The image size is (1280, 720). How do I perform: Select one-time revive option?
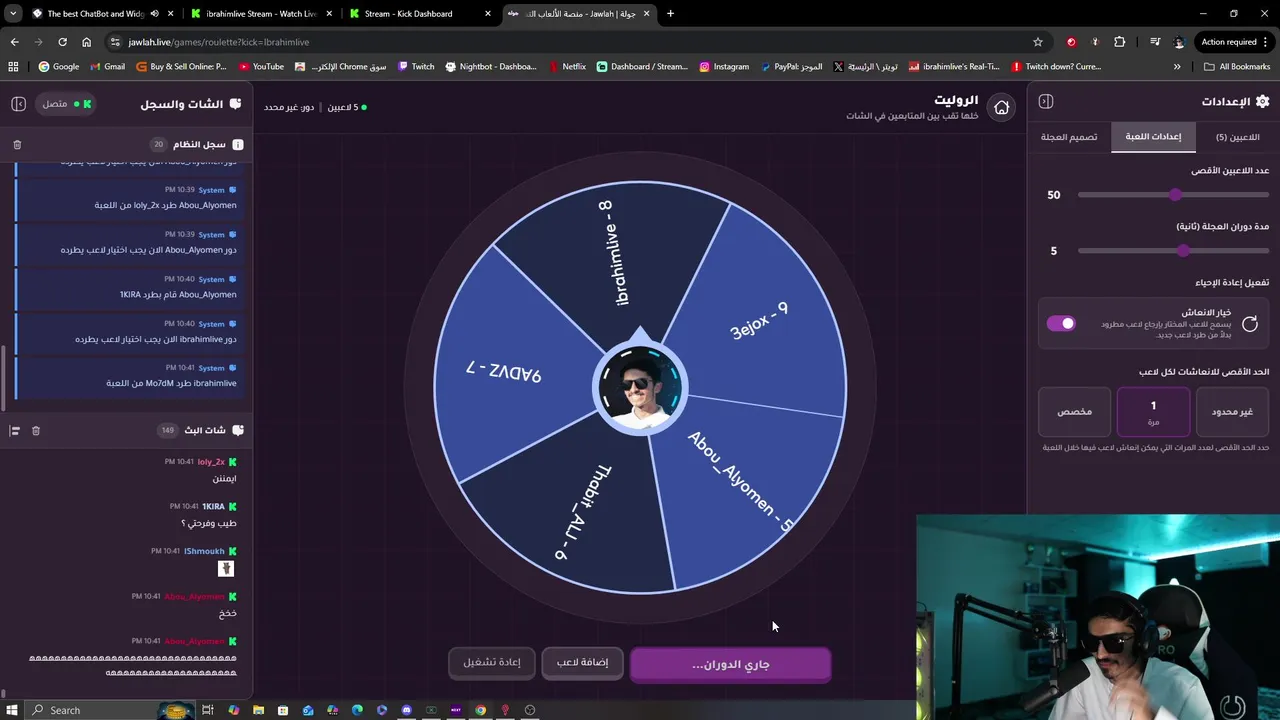1153,412
